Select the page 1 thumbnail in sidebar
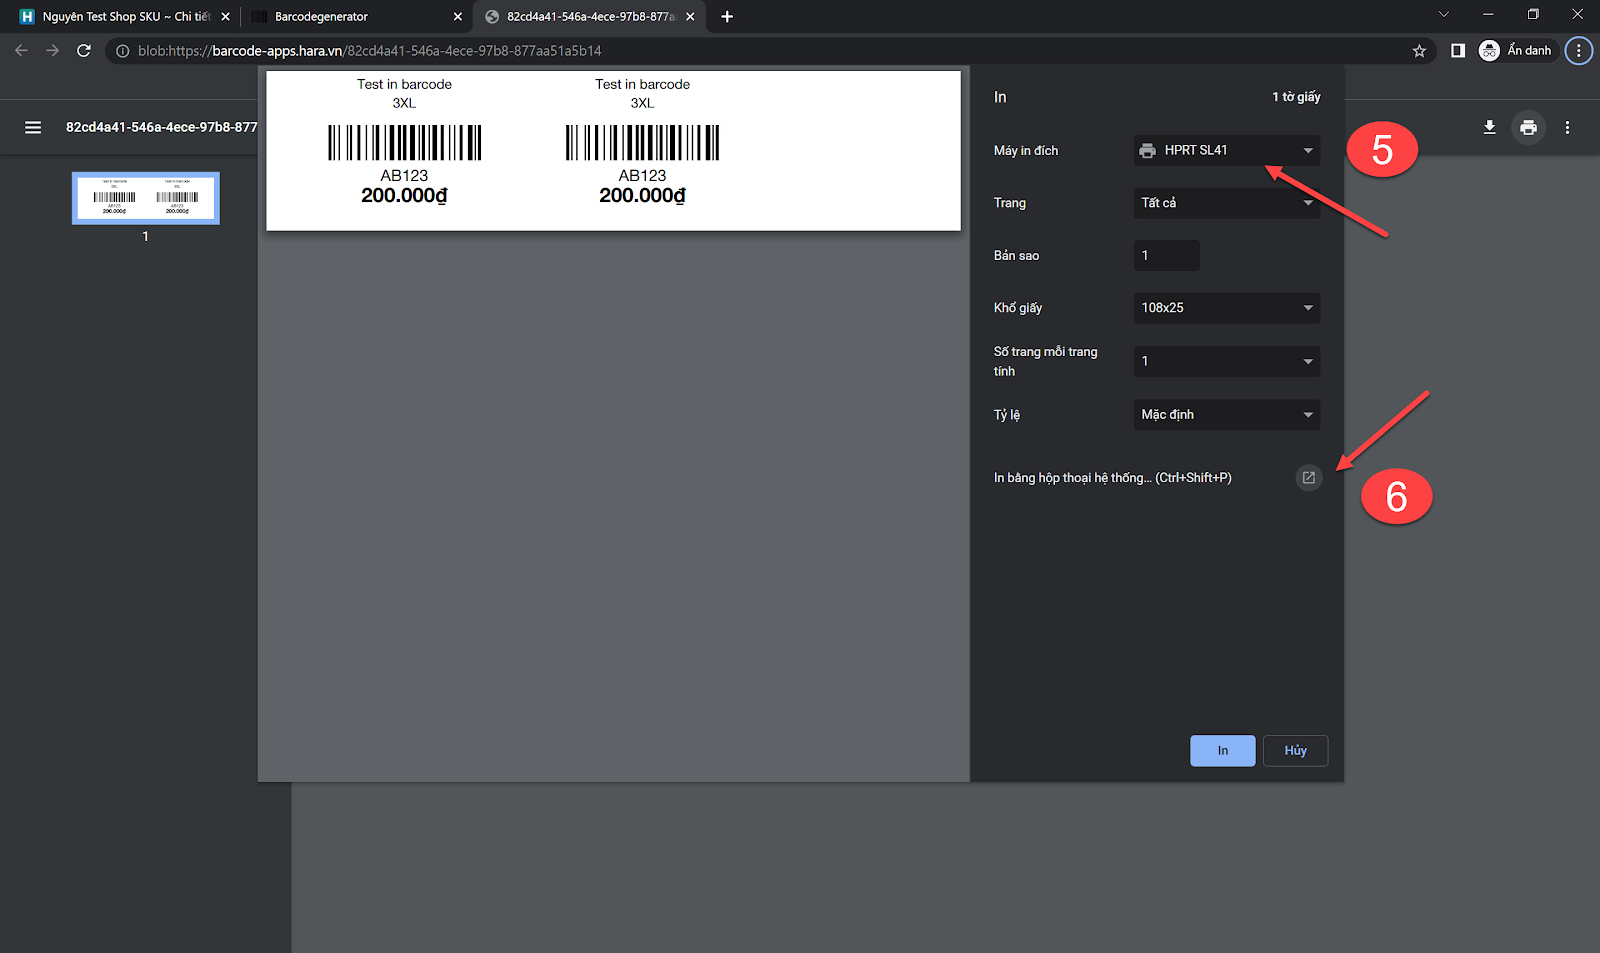Screen dimensions: 1600x953 [x=146, y=198]
